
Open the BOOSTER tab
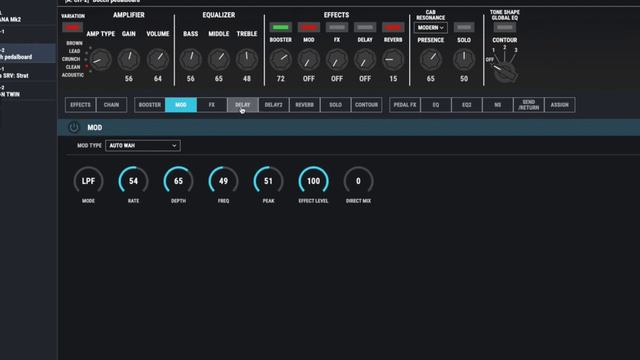pyautogui.click(x=150, y=105)
